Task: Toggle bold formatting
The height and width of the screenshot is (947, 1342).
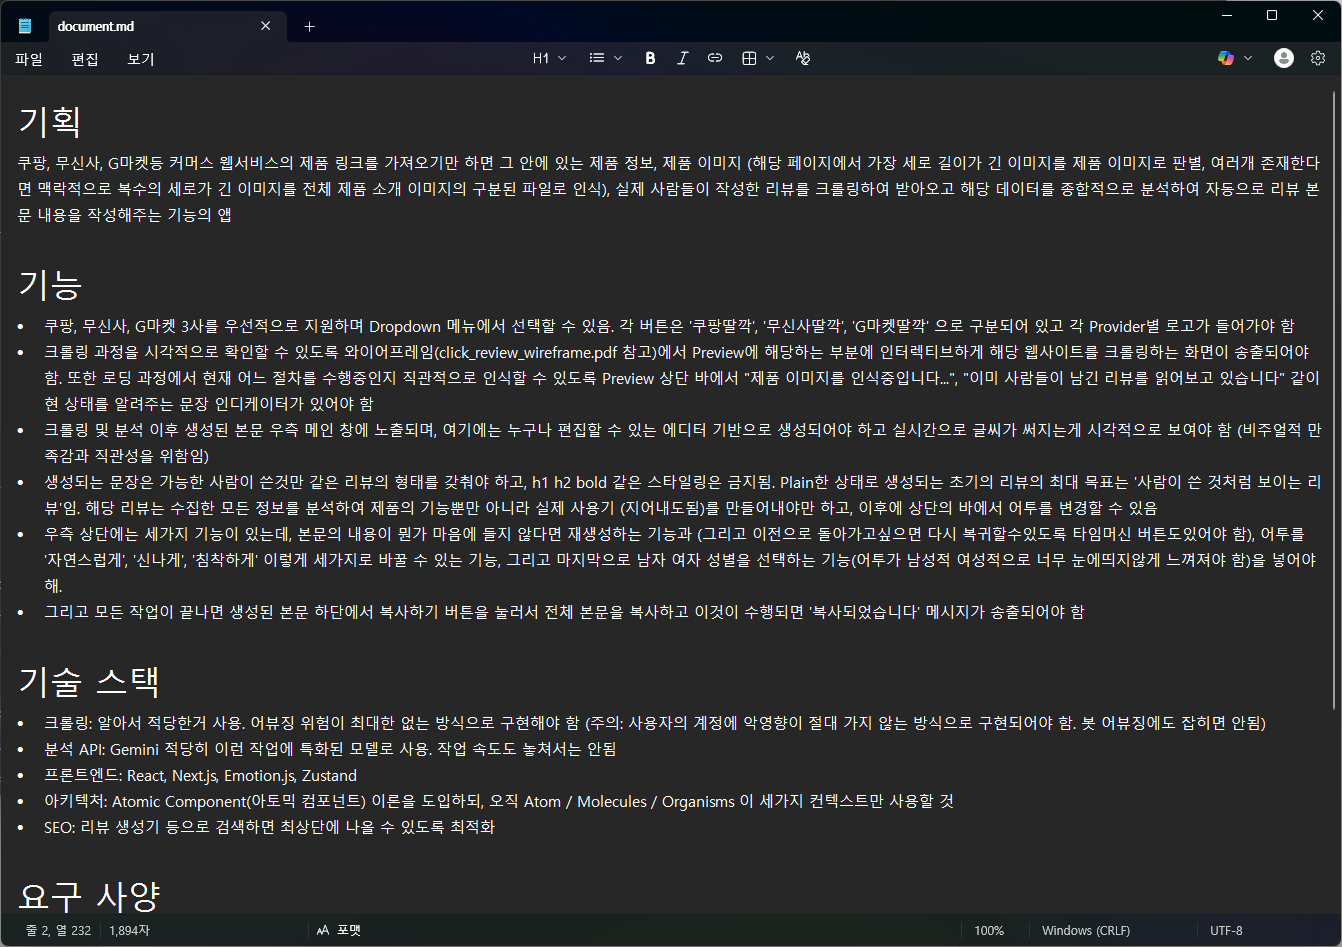Action: pos(650,58)
